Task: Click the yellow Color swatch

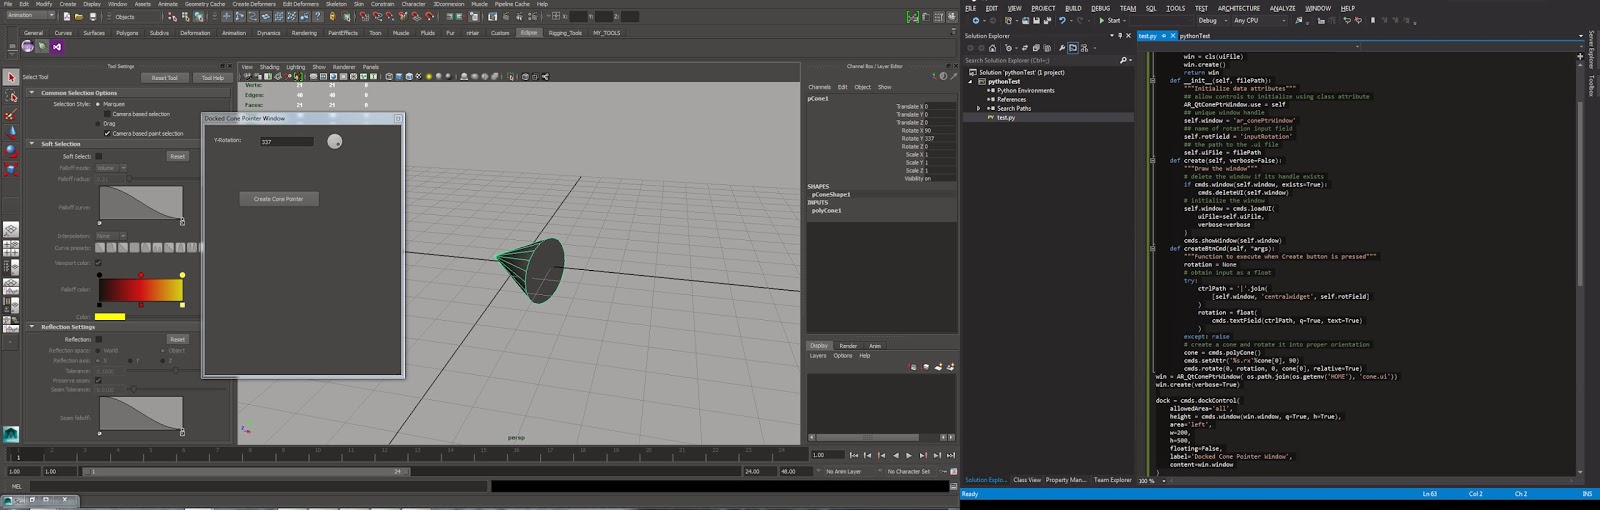Action: (110, 317)
